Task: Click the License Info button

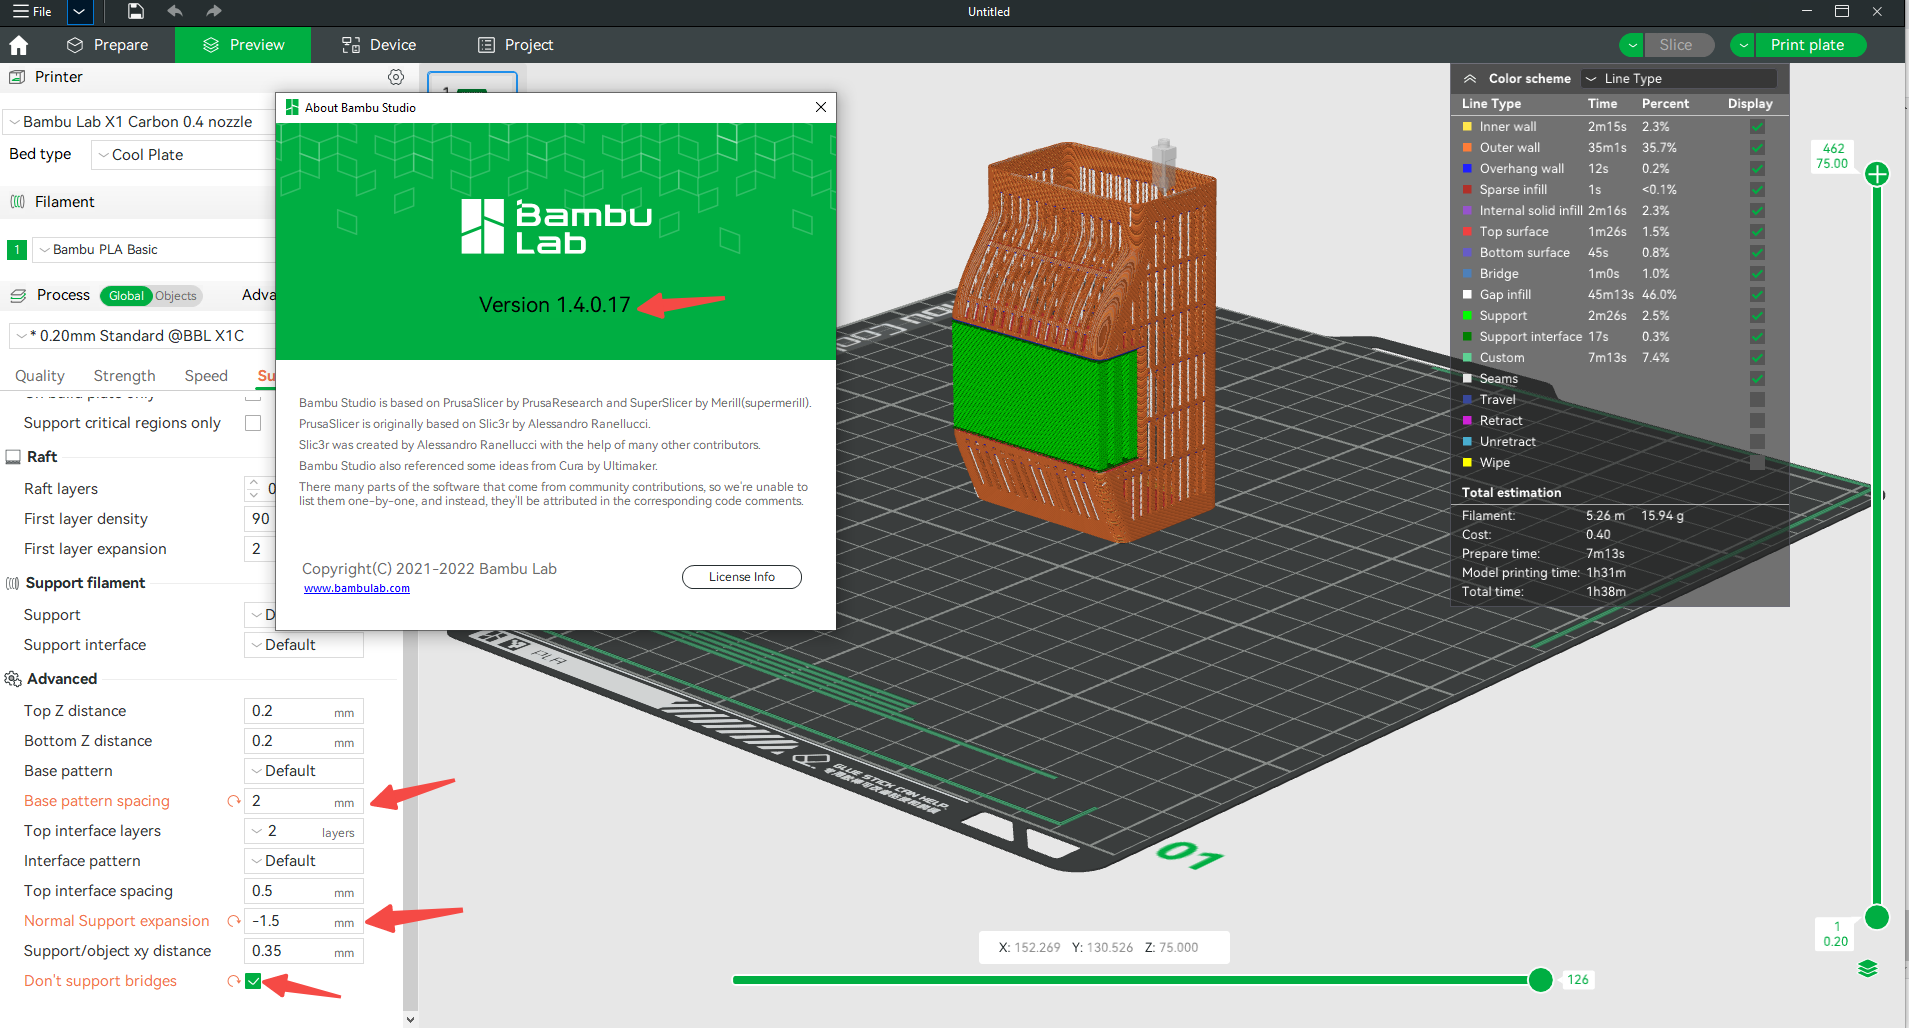Action: (x=741, y=576)
